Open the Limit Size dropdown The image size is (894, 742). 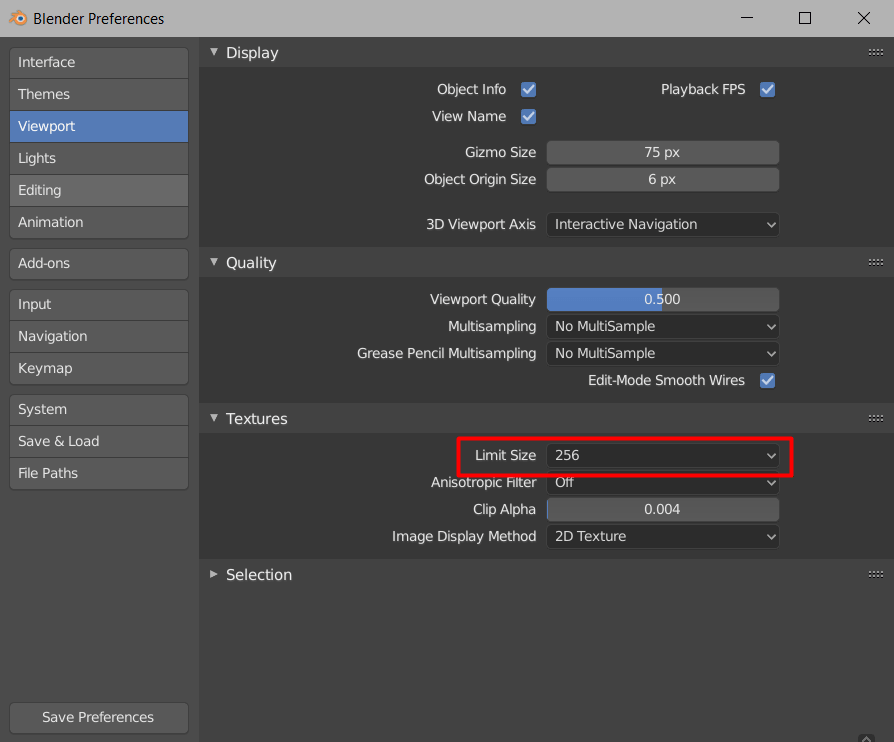pos(663,455)
